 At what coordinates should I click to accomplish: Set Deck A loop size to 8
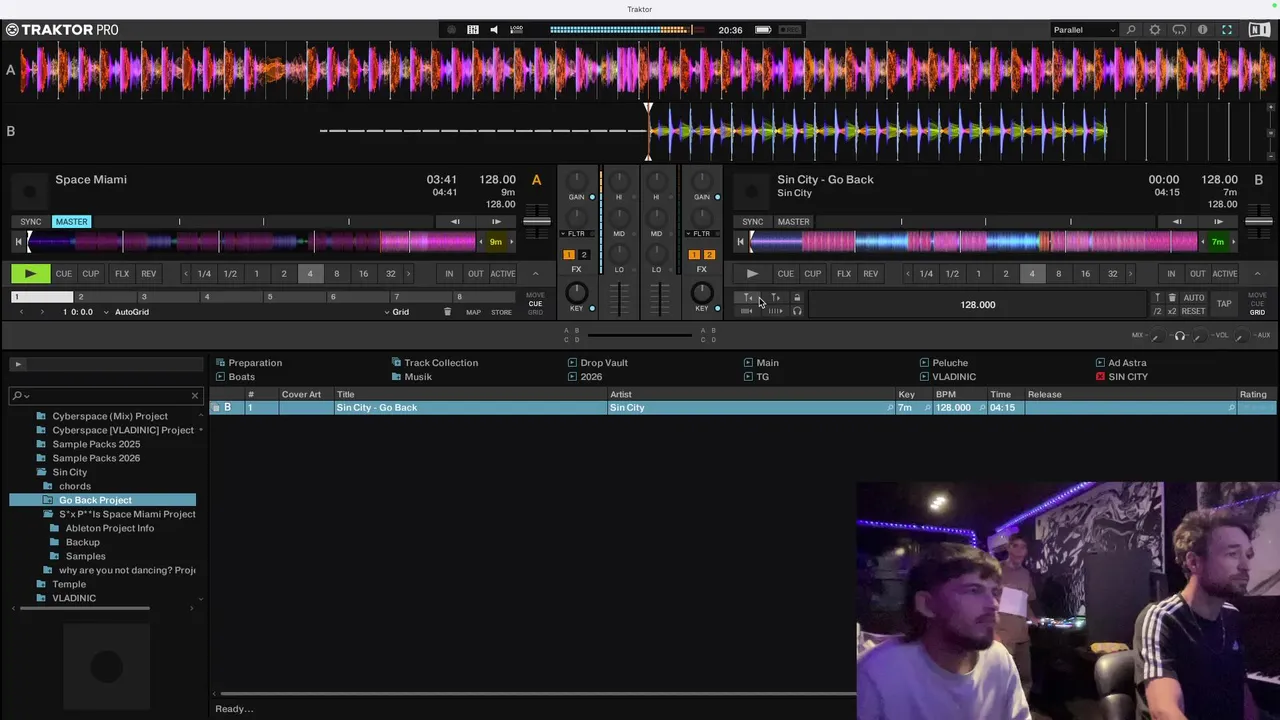click(x=336, y=274)
